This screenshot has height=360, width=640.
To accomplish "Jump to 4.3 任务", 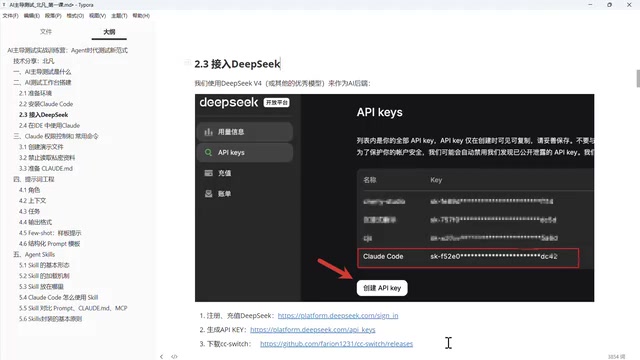I will (29, 211).
